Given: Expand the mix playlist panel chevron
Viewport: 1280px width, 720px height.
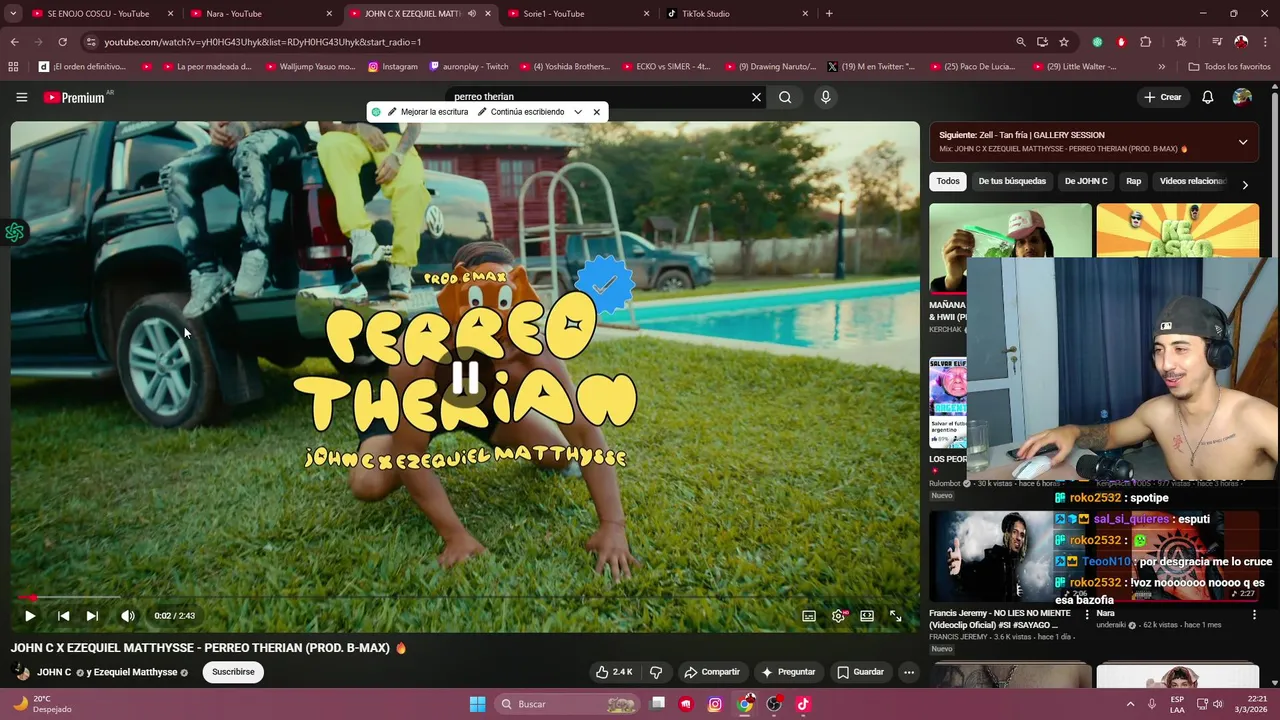Looking at the screenshot, I should tap(1243, 142).
